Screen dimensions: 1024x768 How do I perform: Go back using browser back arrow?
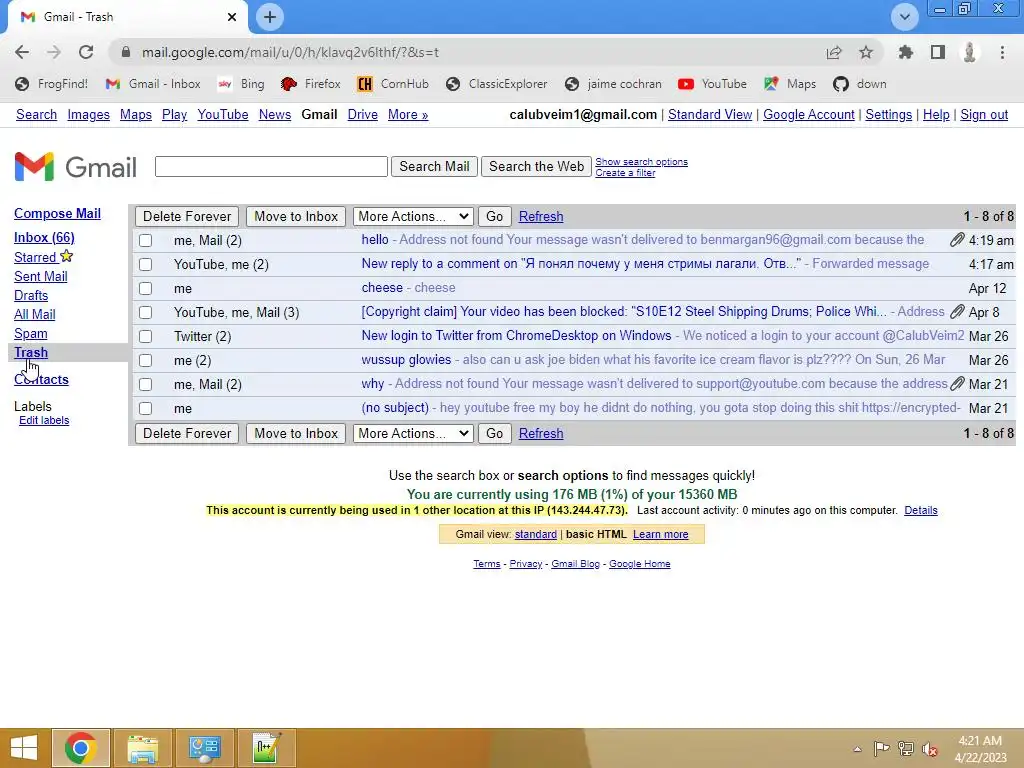click(x=22, y=52)
